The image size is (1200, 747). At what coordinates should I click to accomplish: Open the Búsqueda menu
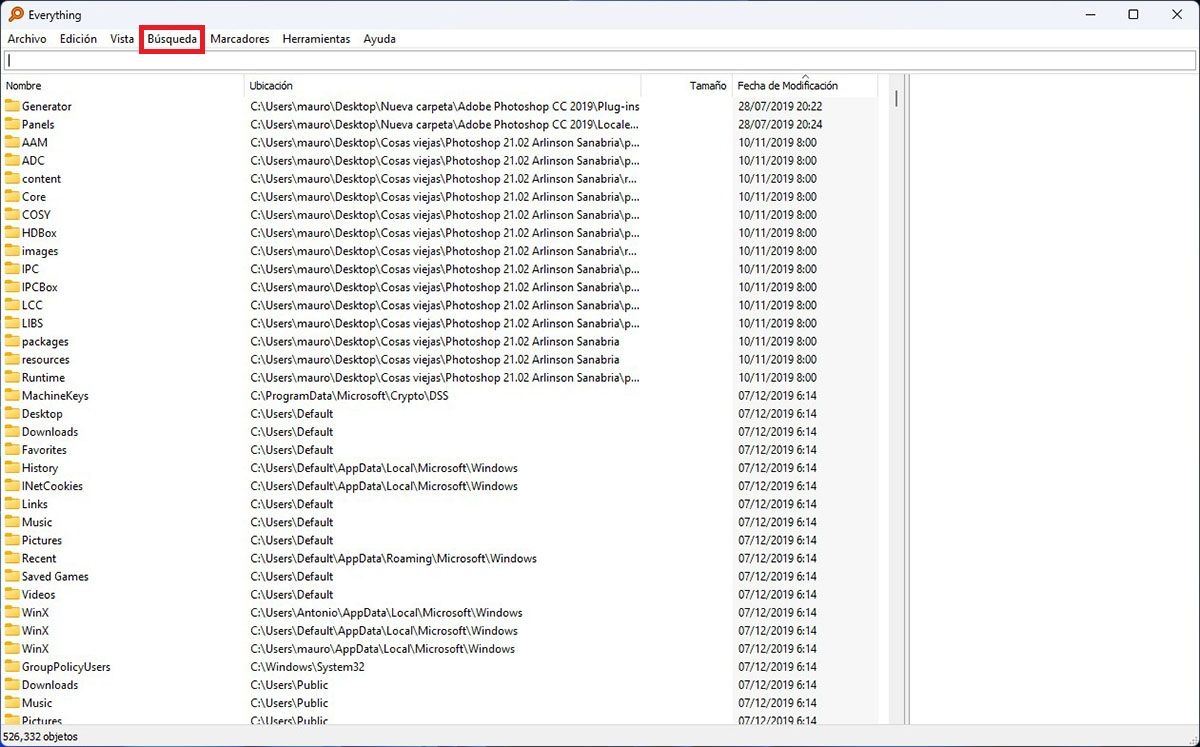click(172, 39)
